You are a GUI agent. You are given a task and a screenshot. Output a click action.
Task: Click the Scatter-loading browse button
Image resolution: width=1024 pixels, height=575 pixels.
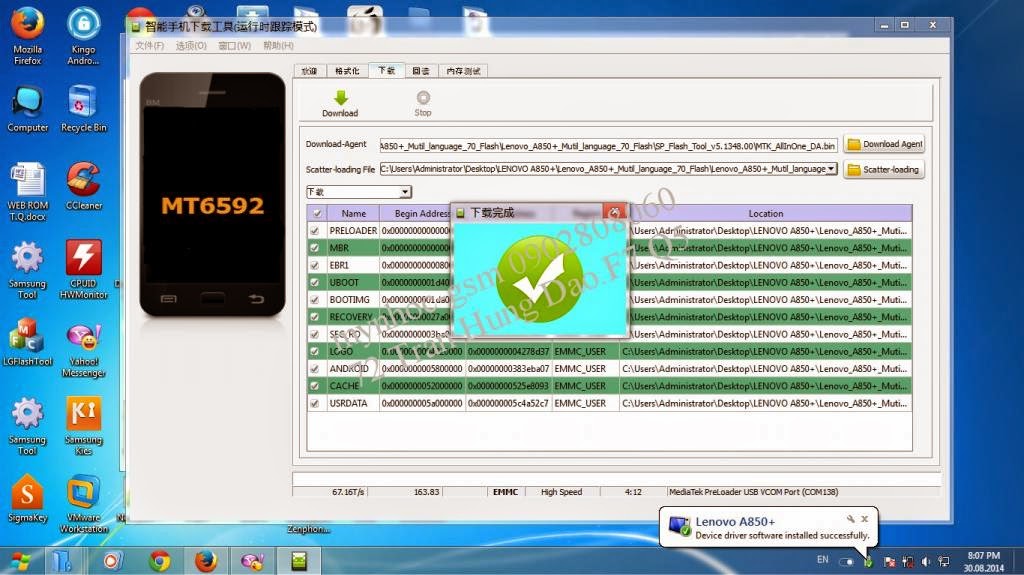pyautogui.click(x=884, y=169)
